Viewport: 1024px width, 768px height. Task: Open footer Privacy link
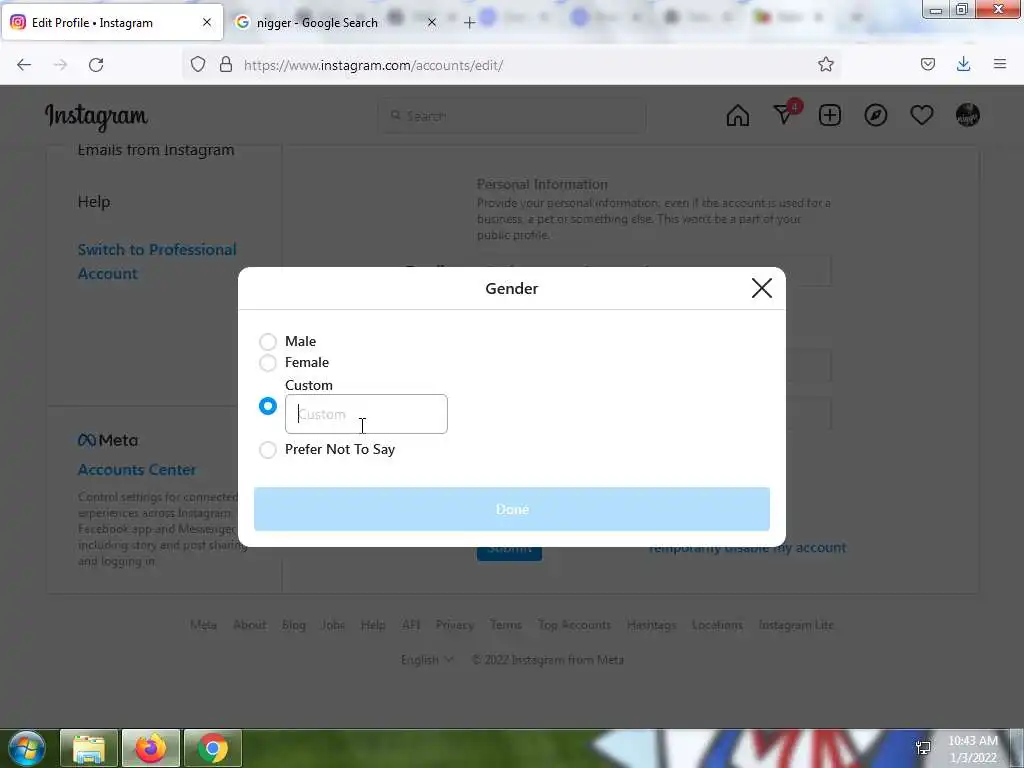coord(455,625)
